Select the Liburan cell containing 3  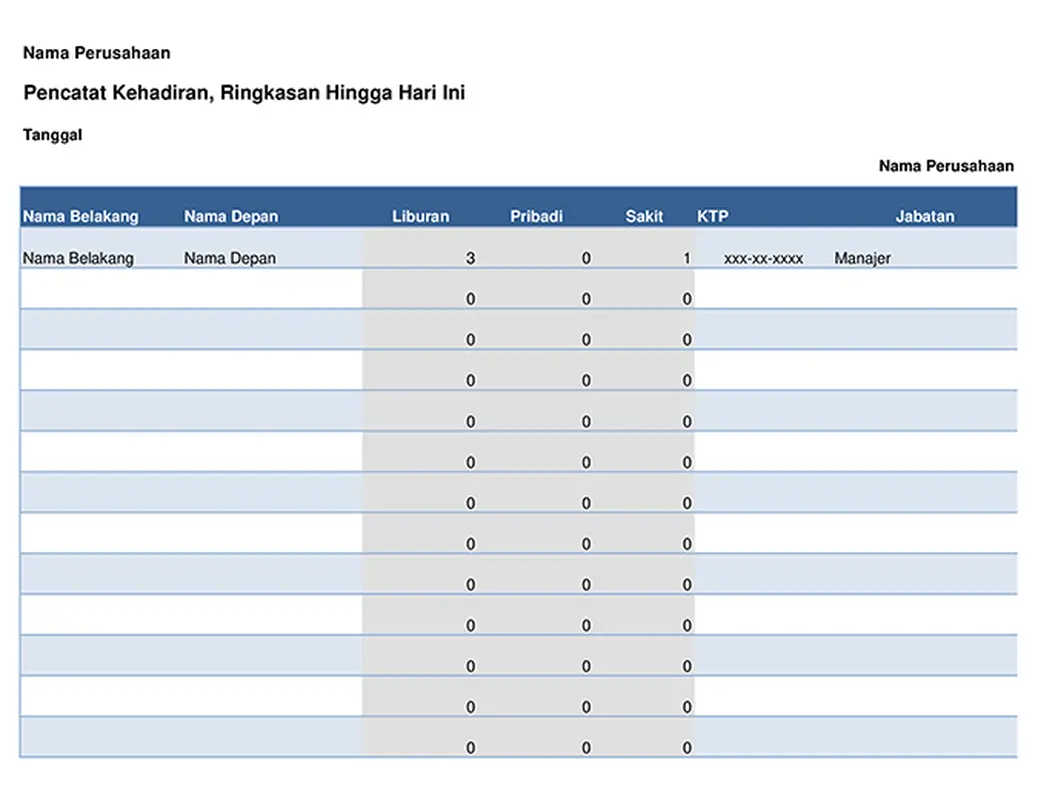point(470,258)
